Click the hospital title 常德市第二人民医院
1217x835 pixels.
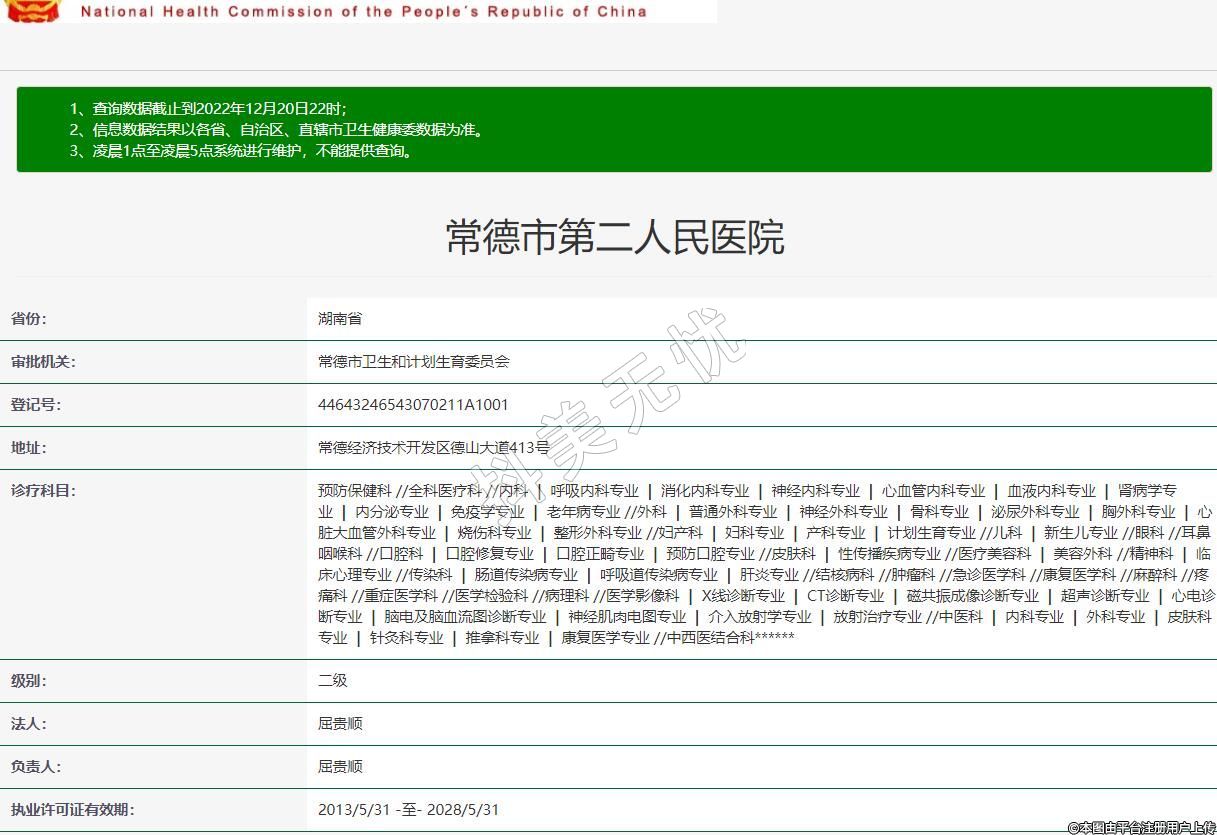click(x=614, y=238)
